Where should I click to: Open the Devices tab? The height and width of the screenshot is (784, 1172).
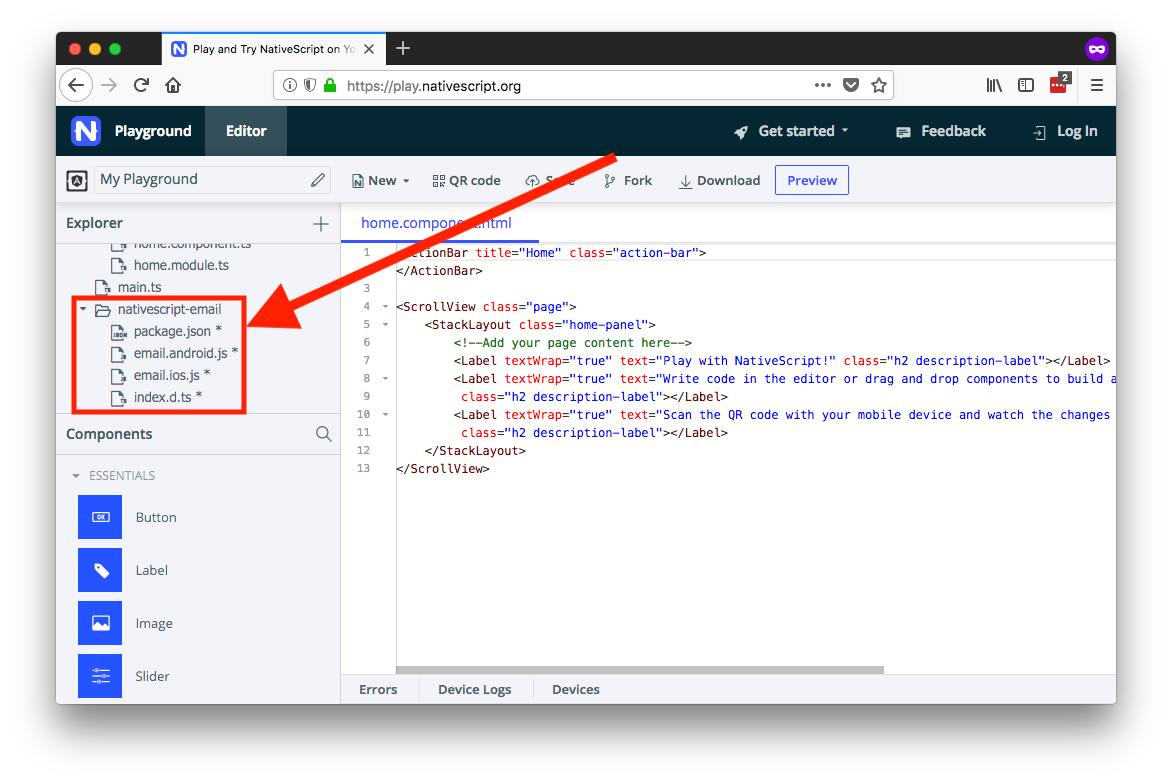(576, 689)
